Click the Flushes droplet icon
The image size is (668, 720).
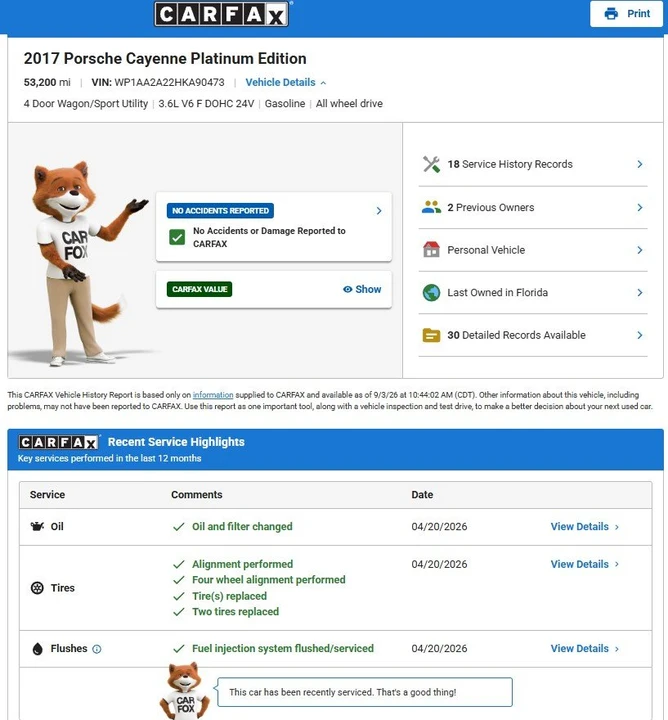[x=38, y=648]
